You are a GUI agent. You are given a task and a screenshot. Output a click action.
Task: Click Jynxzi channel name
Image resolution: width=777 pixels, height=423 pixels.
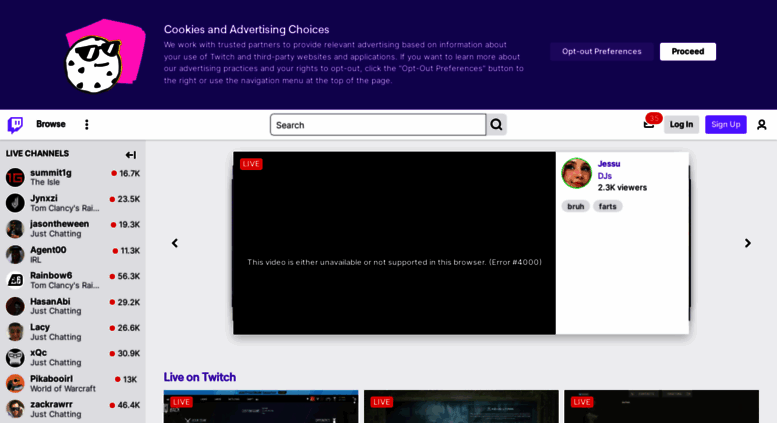pyautogui.click(x=44, y=199)
